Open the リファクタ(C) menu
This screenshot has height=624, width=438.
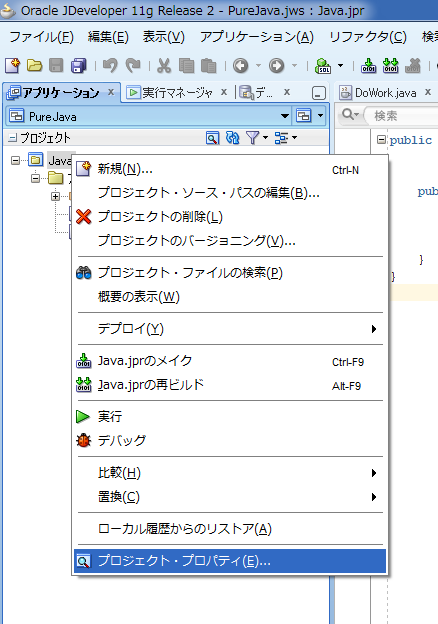368,37
